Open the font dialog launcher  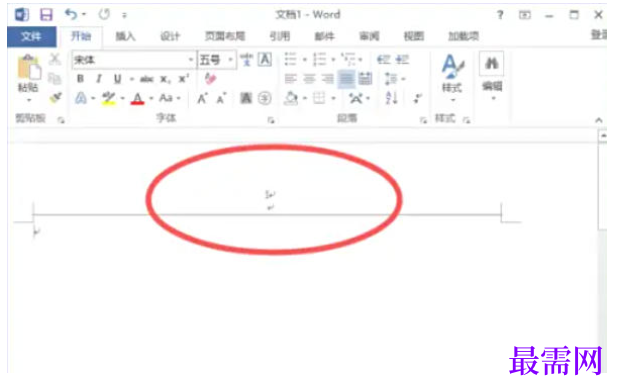(271, 120)
